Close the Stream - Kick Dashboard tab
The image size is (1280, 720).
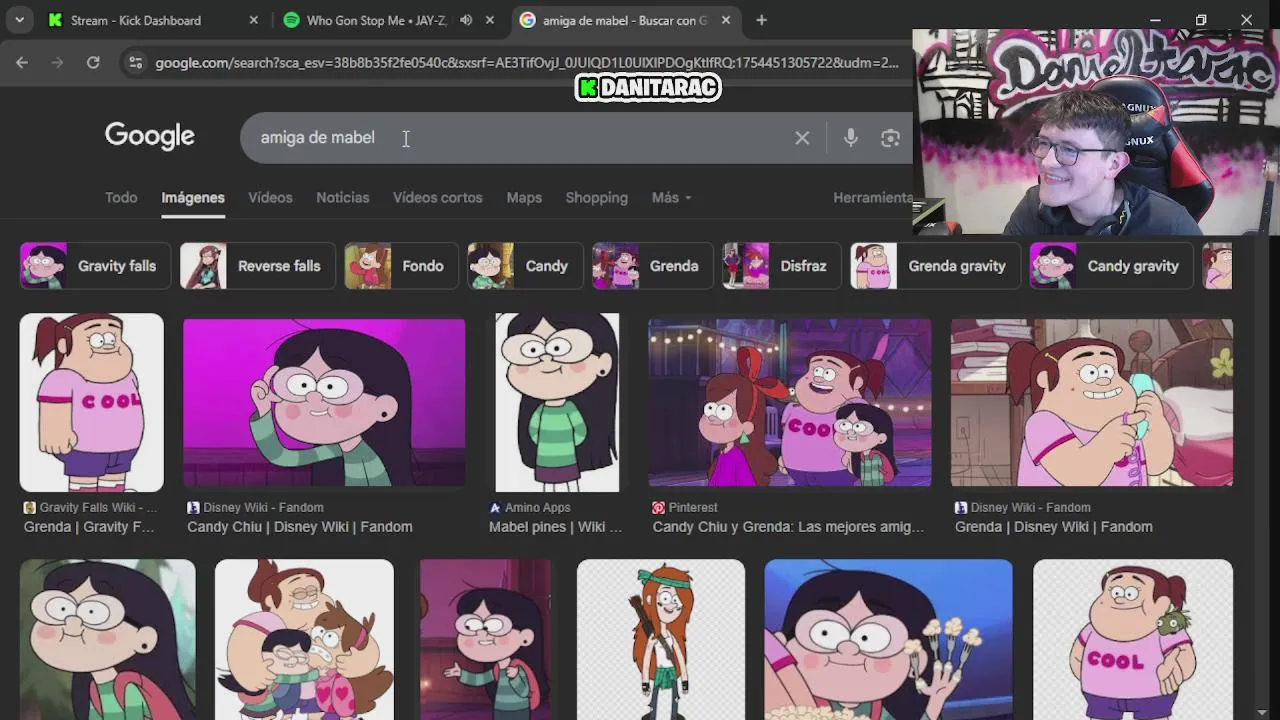pyautogui.click(x=253, y=20)
